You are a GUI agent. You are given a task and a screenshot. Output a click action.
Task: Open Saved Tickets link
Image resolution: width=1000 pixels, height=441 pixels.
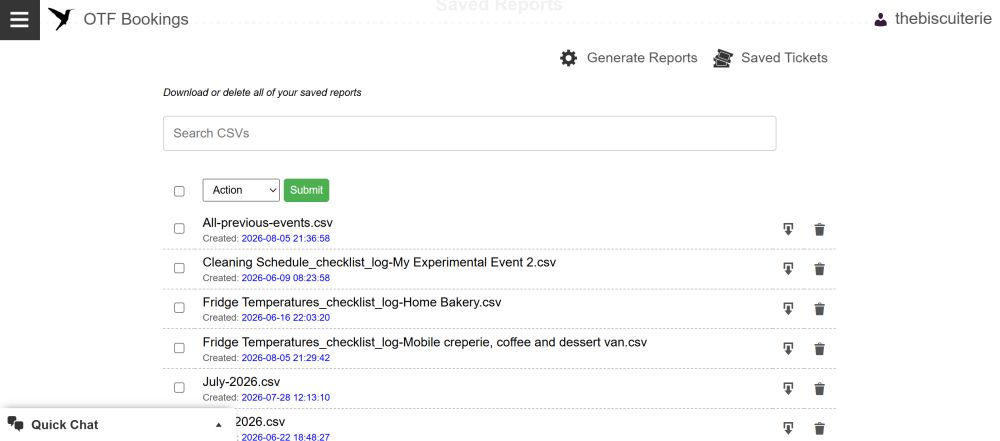784,58
